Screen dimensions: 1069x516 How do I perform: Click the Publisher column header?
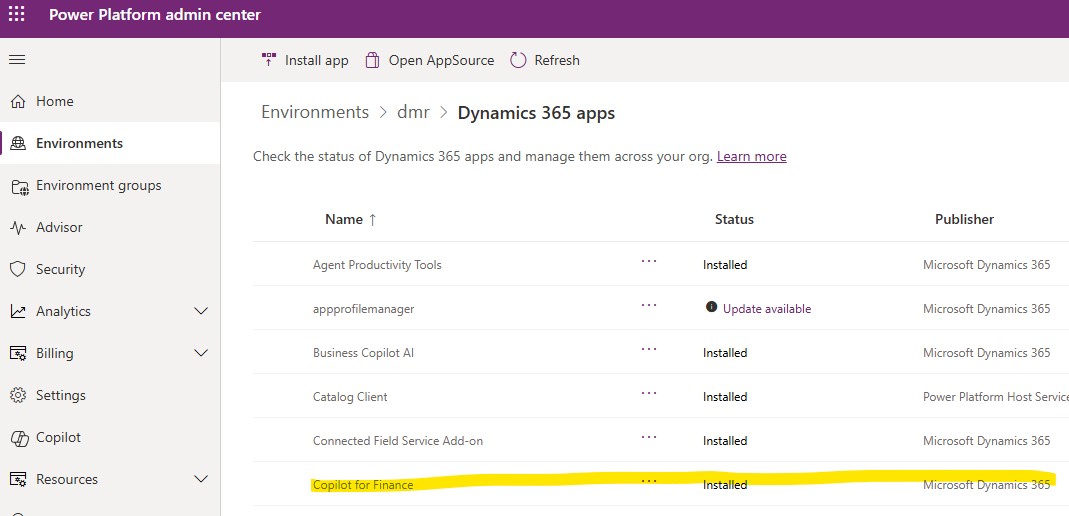[x=964, y=219]
